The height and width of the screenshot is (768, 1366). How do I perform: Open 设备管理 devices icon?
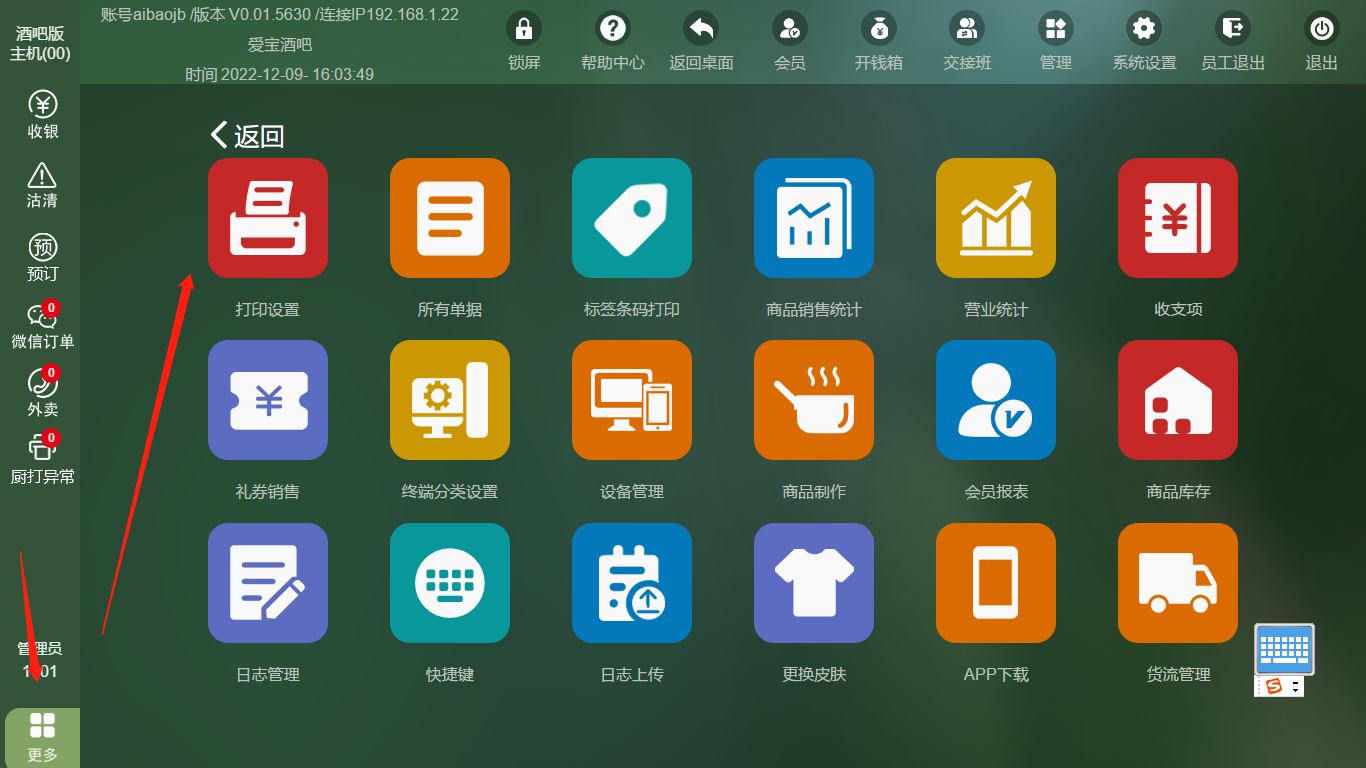[x=632, y=400]
